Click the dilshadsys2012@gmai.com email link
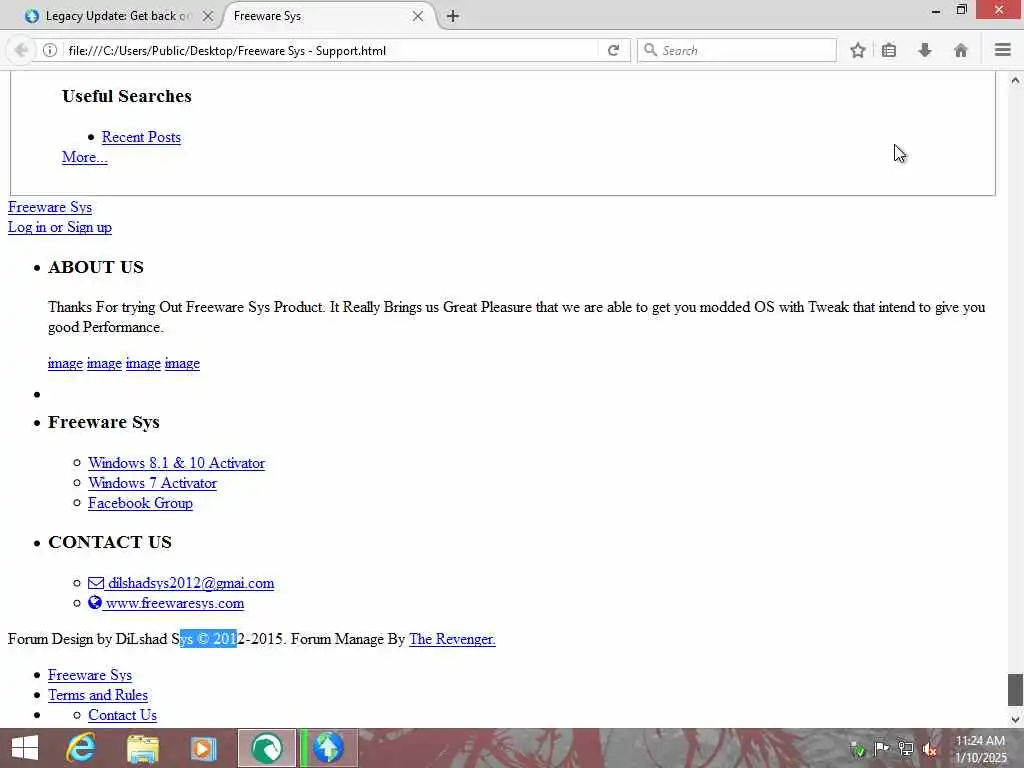The width and height of the screenshot is (1024, 768). point(191,583)
